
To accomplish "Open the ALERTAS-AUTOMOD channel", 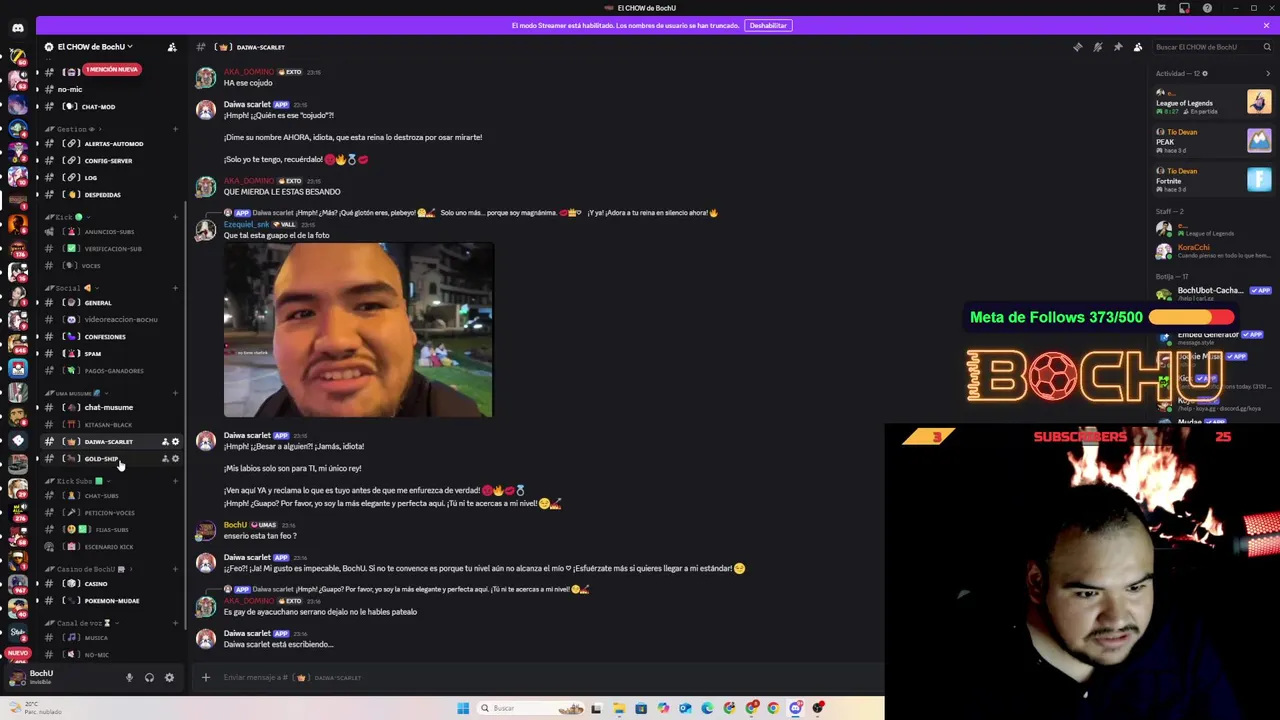I will [x=113, y=143].
